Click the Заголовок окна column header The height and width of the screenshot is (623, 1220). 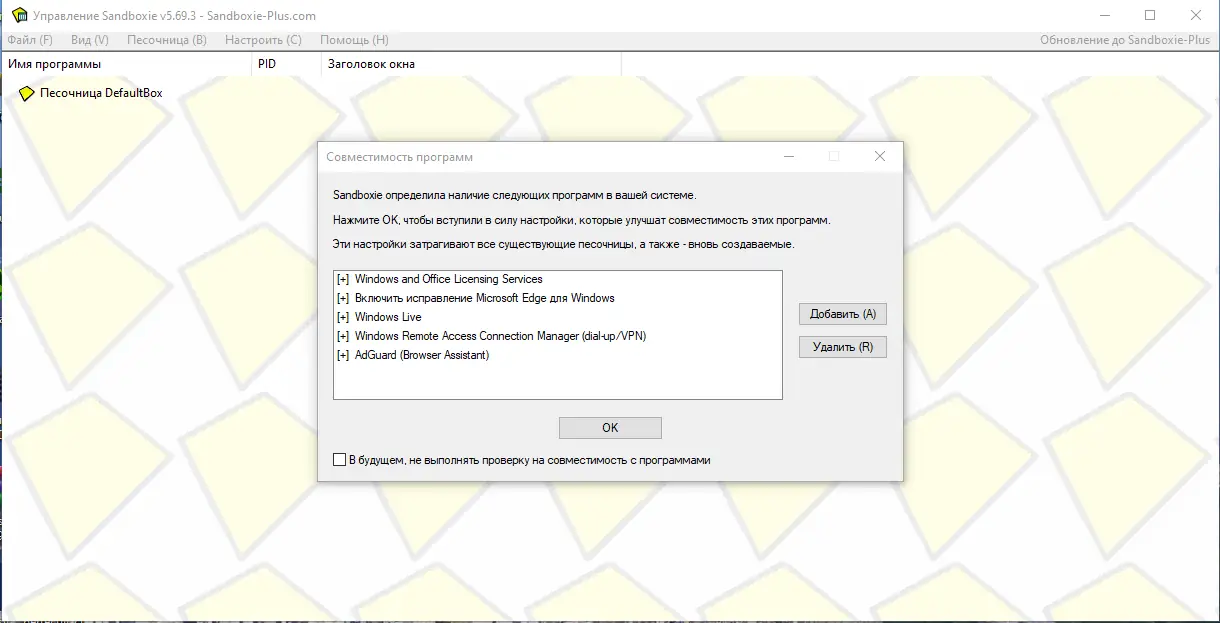point(471,64)
